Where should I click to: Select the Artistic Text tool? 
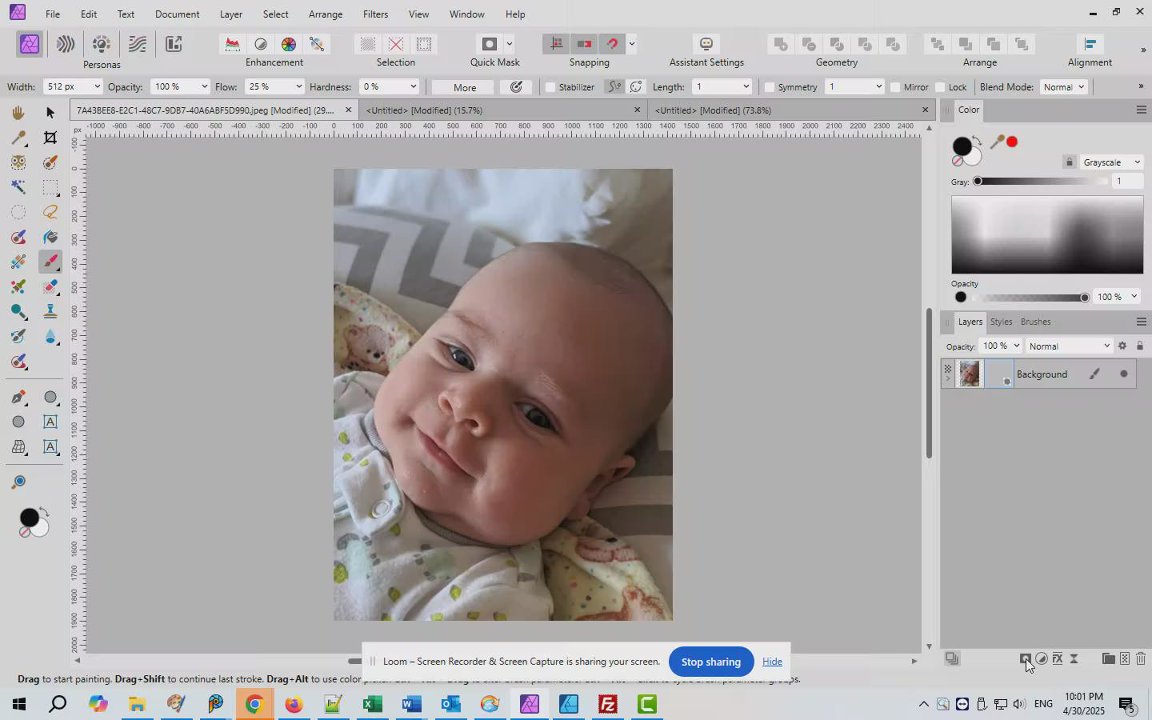(x=50, y=422)
